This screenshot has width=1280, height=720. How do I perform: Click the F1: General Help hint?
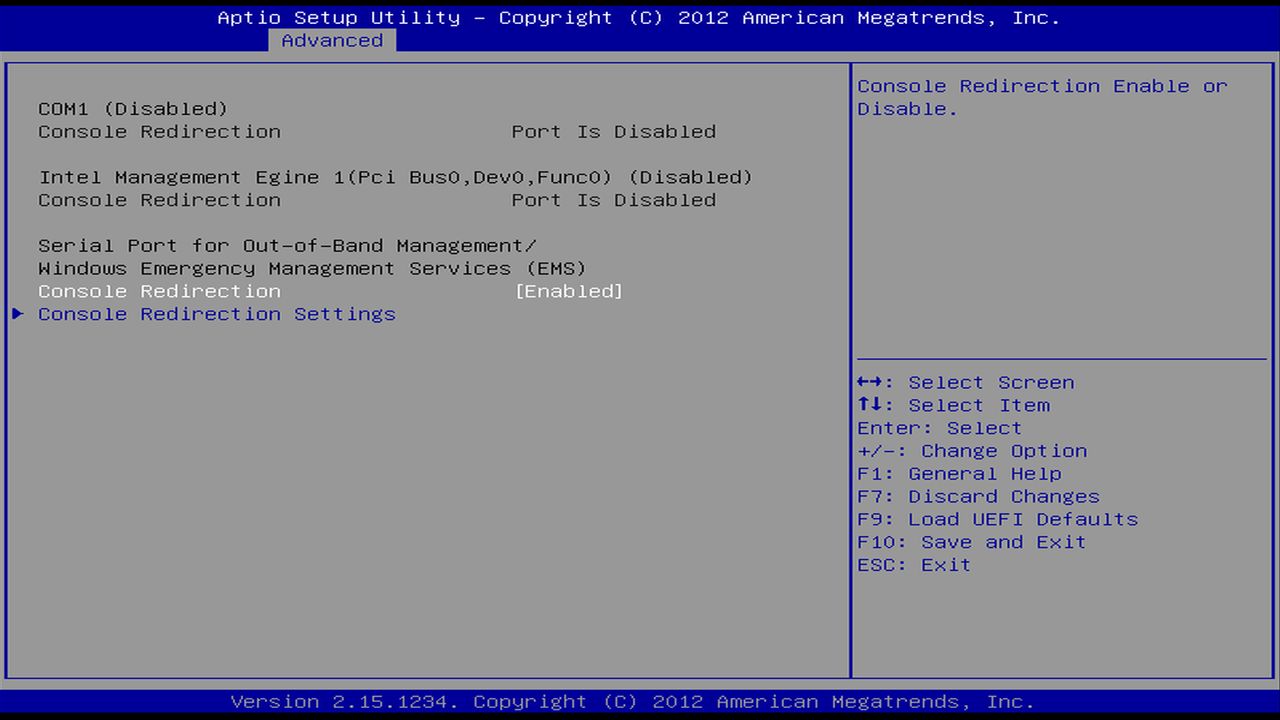[960, 474]
